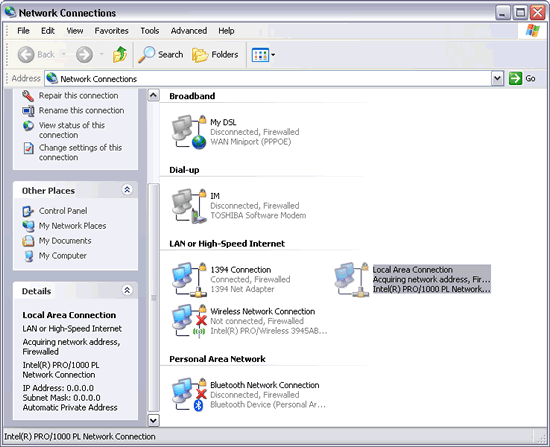
Task: Click the Personal Area Network header
Action: pos(217,359)
